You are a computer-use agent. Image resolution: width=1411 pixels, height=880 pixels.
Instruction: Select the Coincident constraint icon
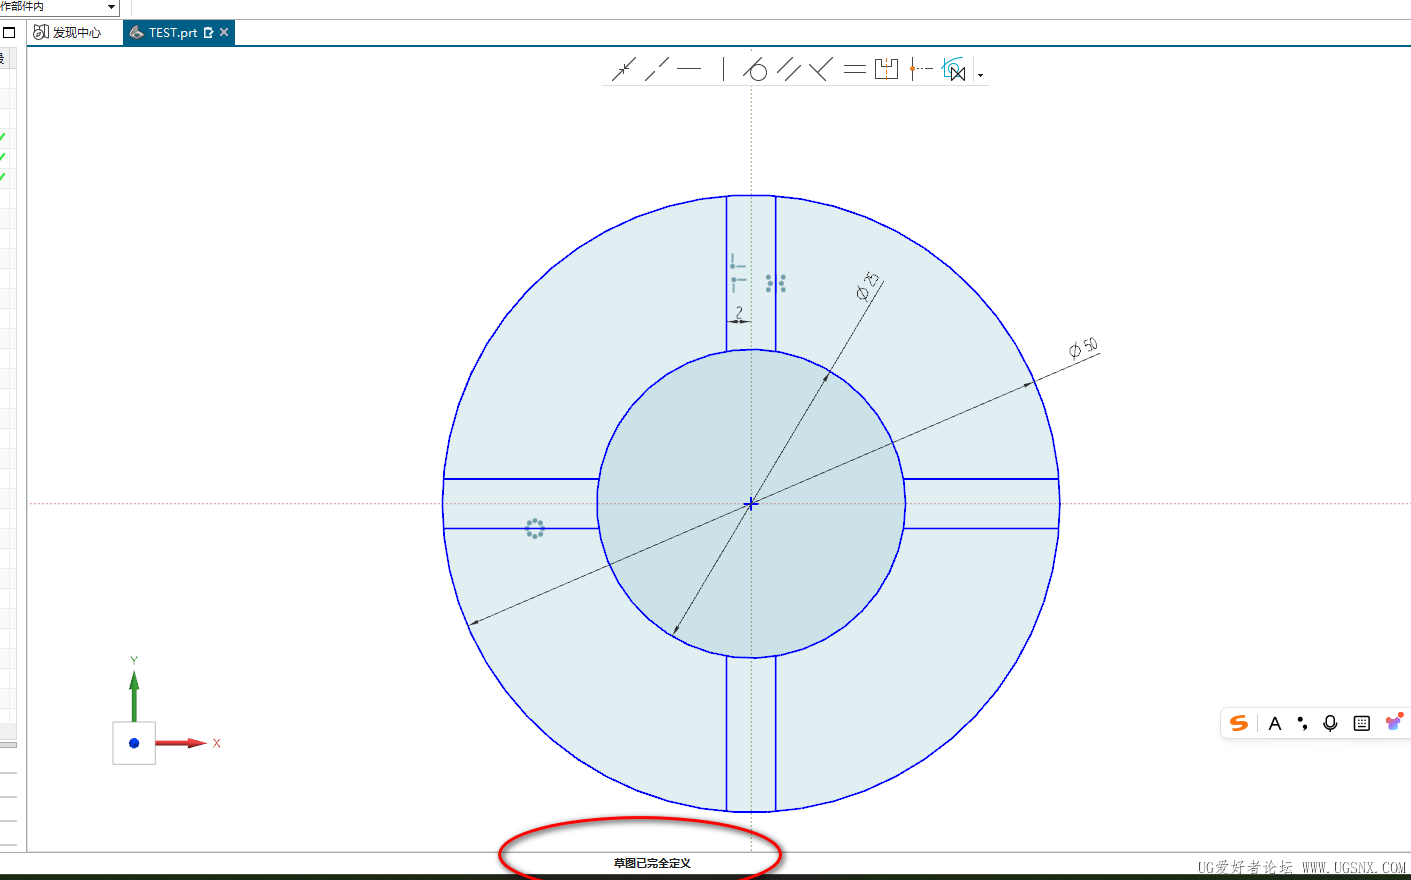[624, 69]
